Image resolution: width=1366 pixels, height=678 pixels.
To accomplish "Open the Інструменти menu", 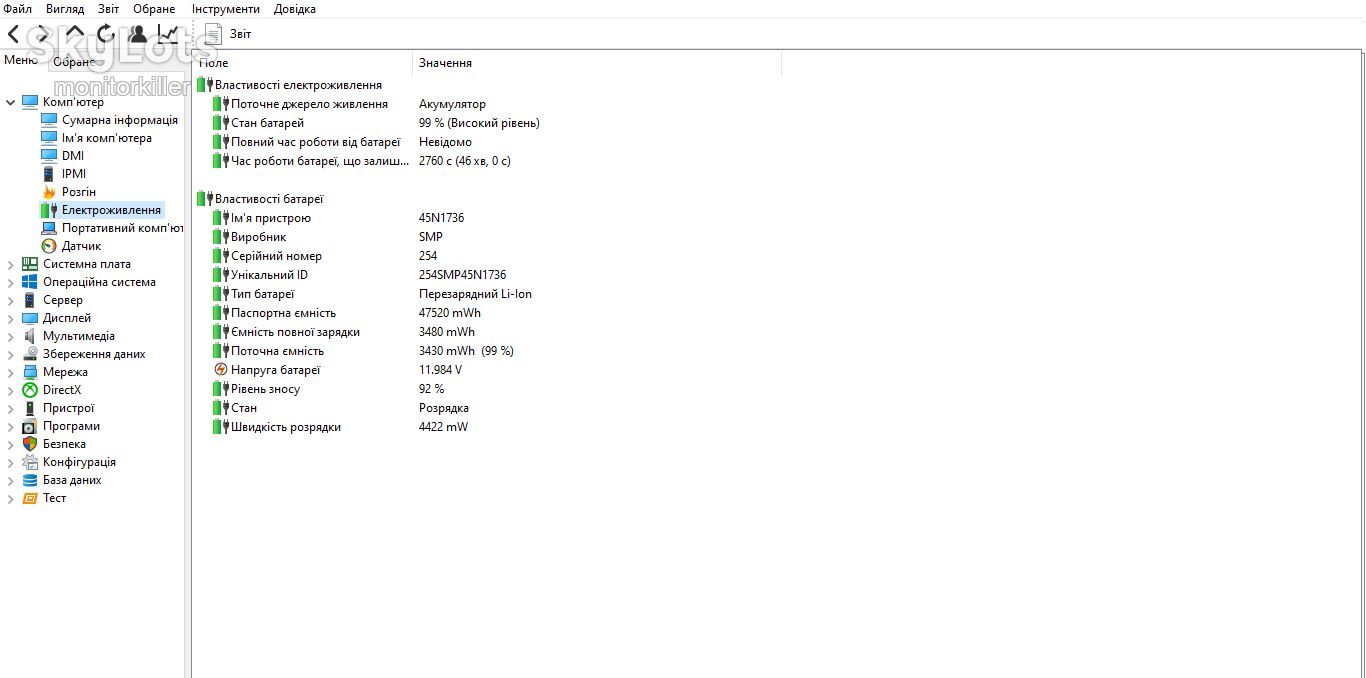I will click(226, 9).
